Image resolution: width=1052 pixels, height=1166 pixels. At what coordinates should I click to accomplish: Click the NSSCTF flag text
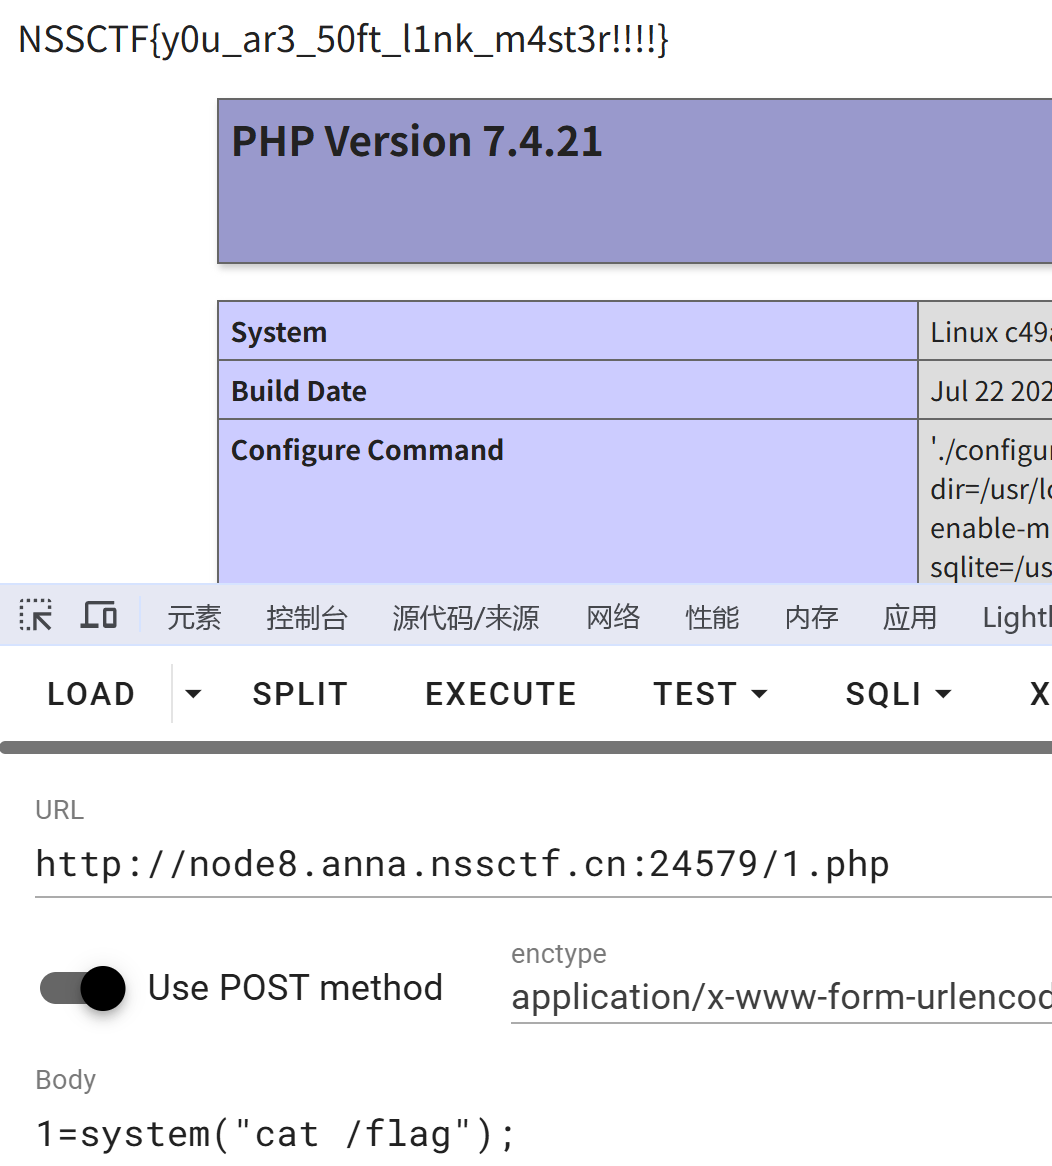tap(343, 39)
